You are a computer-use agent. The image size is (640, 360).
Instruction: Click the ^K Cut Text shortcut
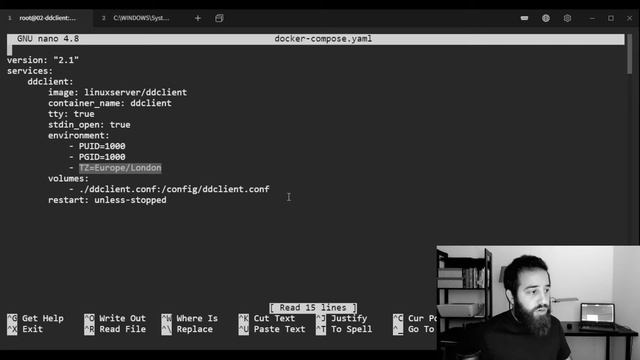tap(267, 318)
